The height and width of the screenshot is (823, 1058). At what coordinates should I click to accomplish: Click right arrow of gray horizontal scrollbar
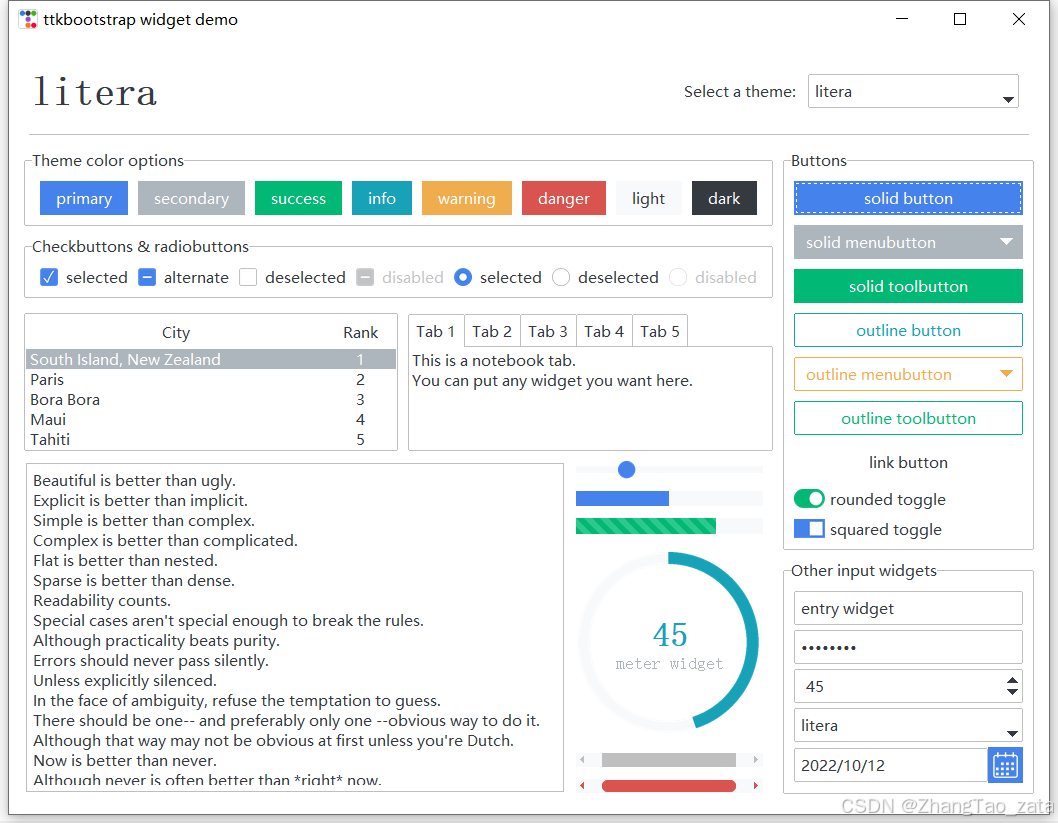click(756, 760)
